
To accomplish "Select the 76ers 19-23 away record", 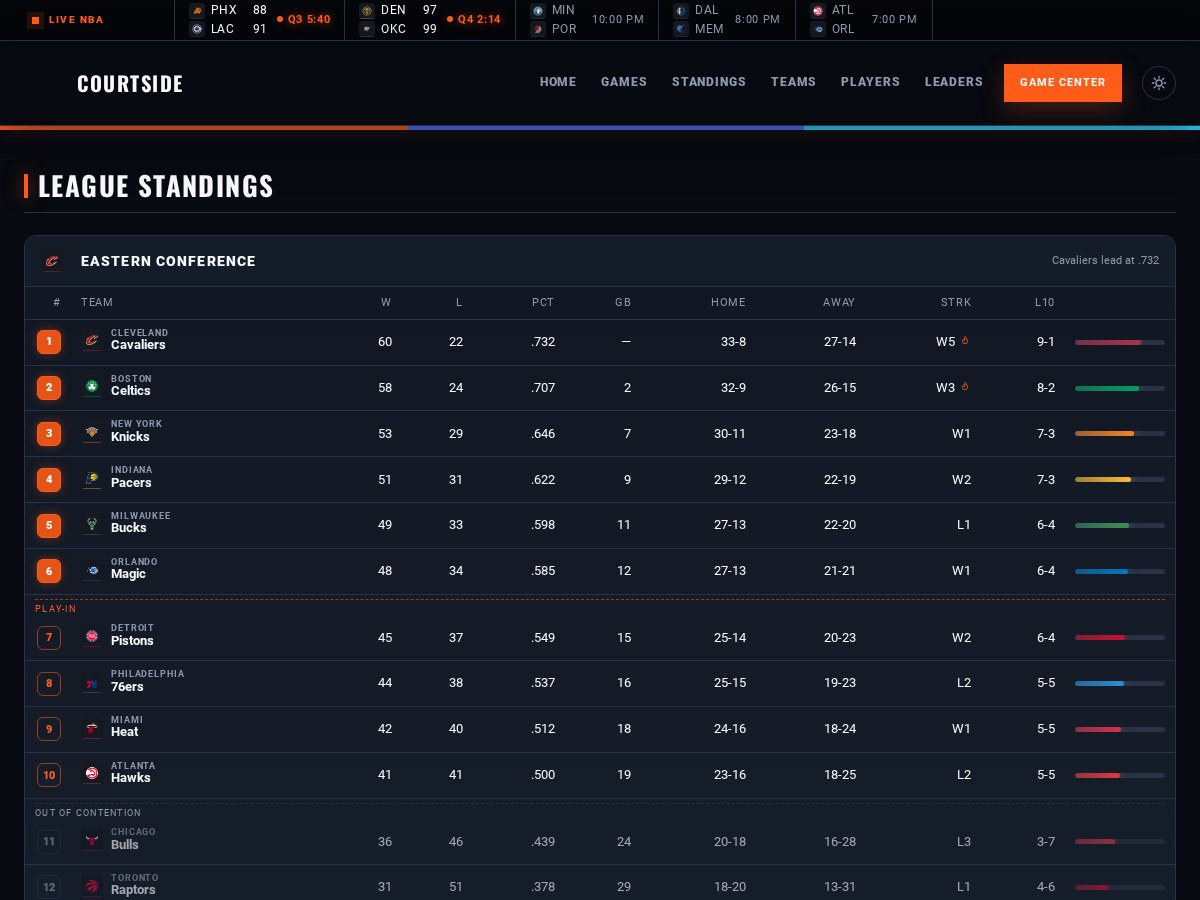I will [x=840, y=683].
